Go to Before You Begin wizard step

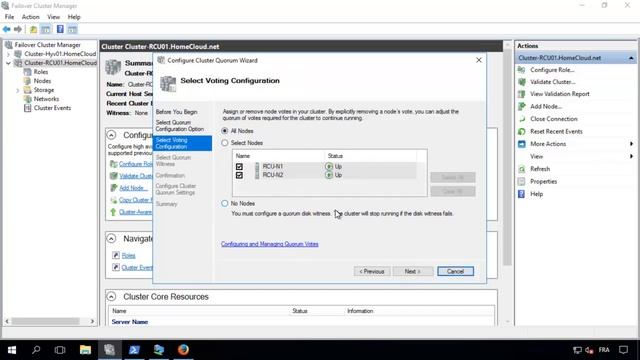(x=177, y=112)
